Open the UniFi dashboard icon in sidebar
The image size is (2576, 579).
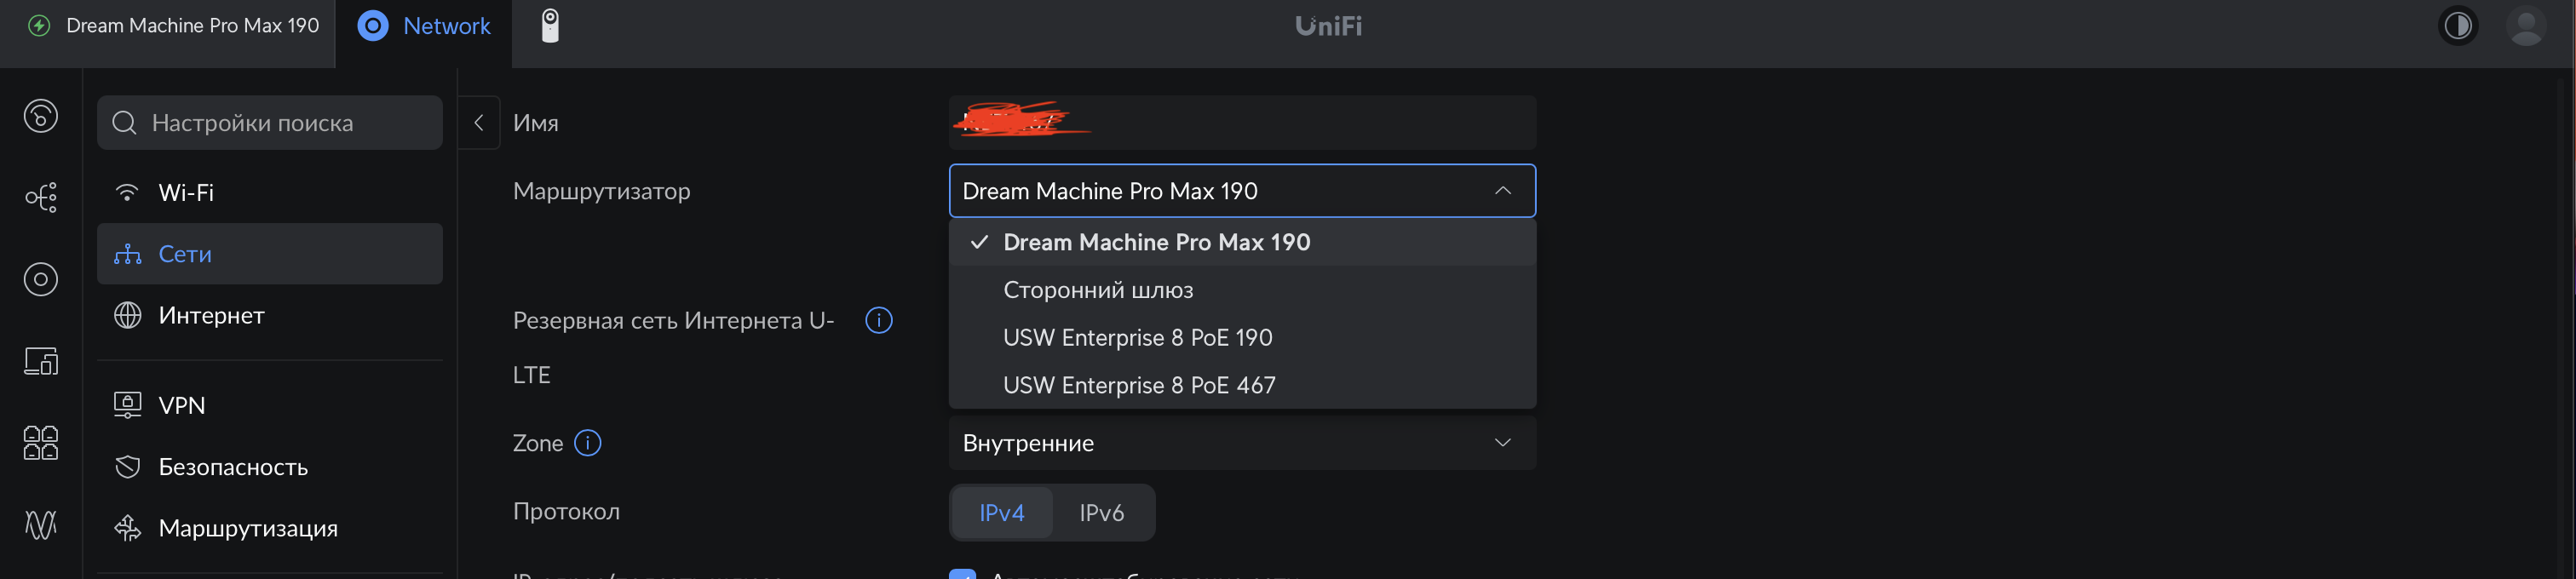(x=41, y=117)
